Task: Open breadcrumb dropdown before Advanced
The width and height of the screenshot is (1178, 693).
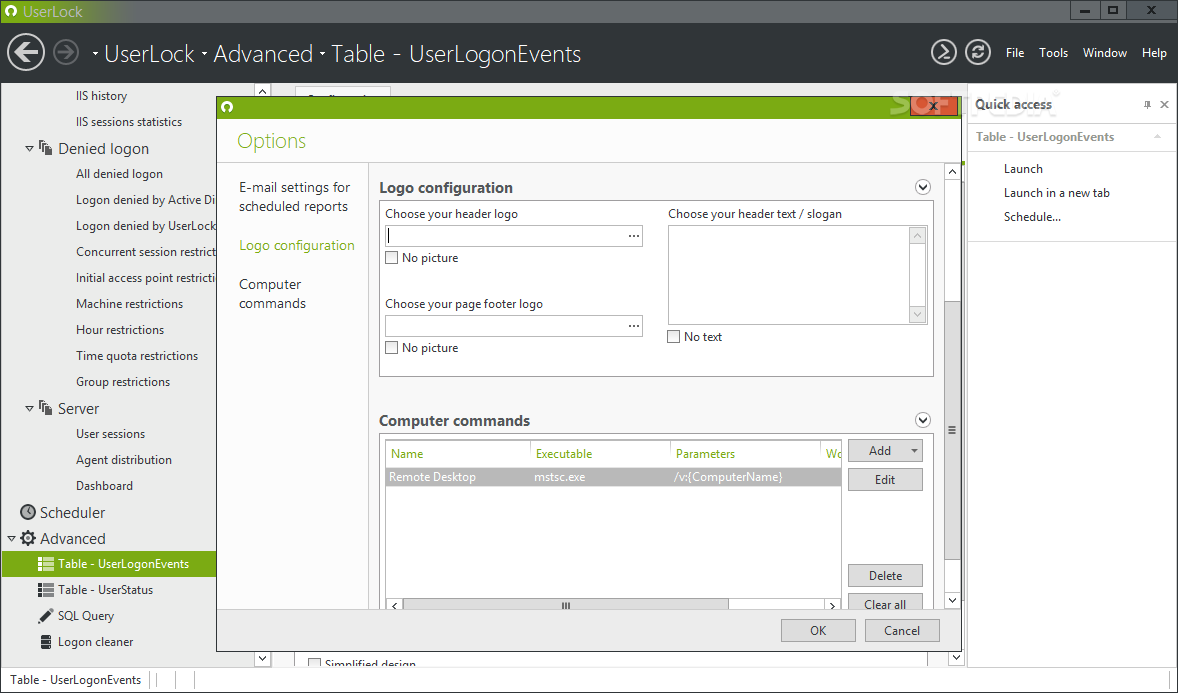Action: pos(204,54)
